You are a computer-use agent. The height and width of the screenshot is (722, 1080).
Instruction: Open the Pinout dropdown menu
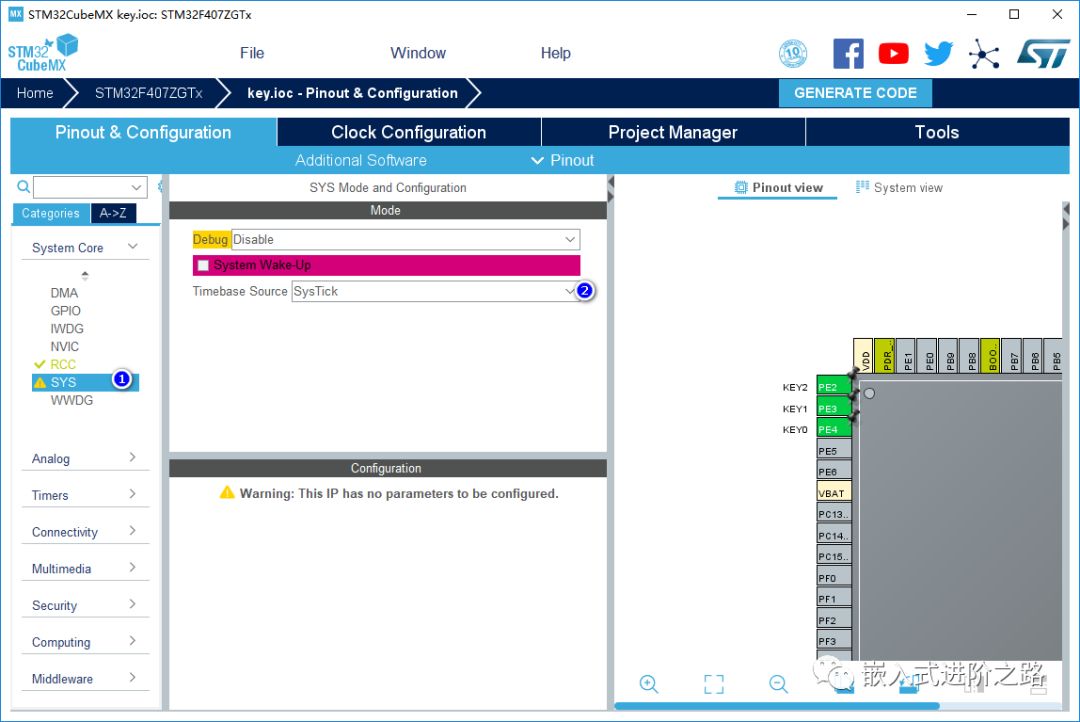coord(563,160)
